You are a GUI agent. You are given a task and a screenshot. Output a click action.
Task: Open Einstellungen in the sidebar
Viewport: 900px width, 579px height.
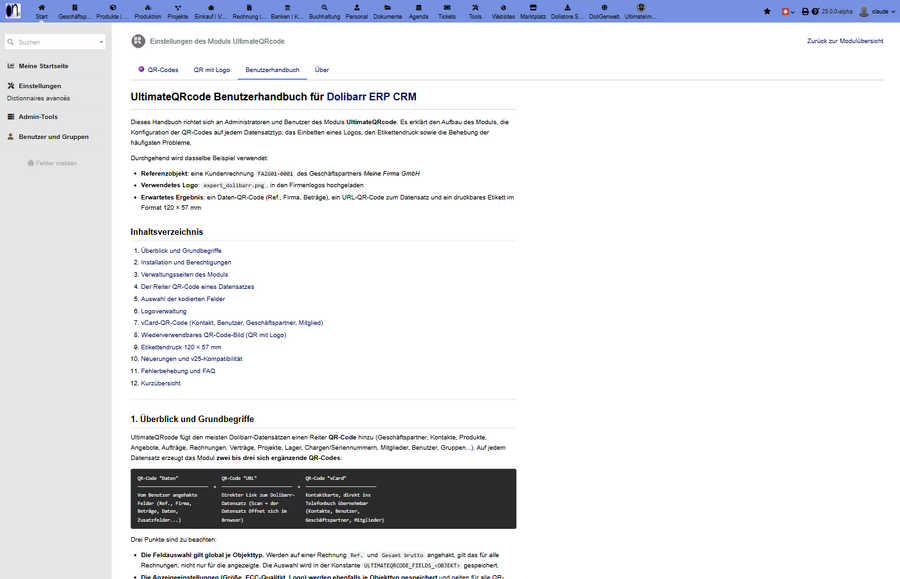pyautogui.click(x=40, y=86)
